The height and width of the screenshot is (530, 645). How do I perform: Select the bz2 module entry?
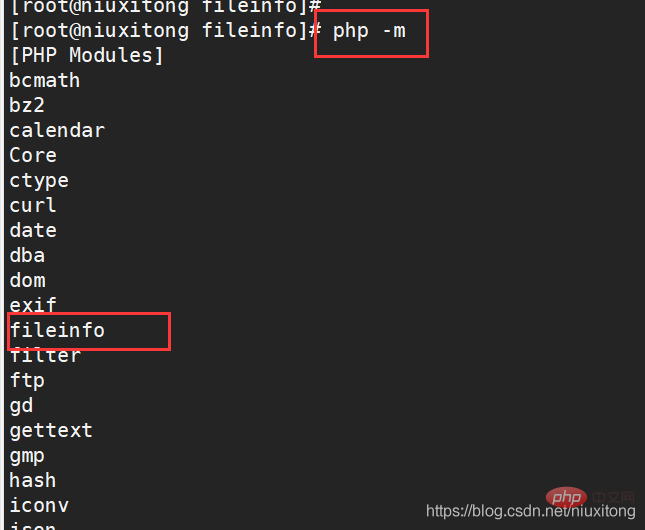(x=27, y=105)
